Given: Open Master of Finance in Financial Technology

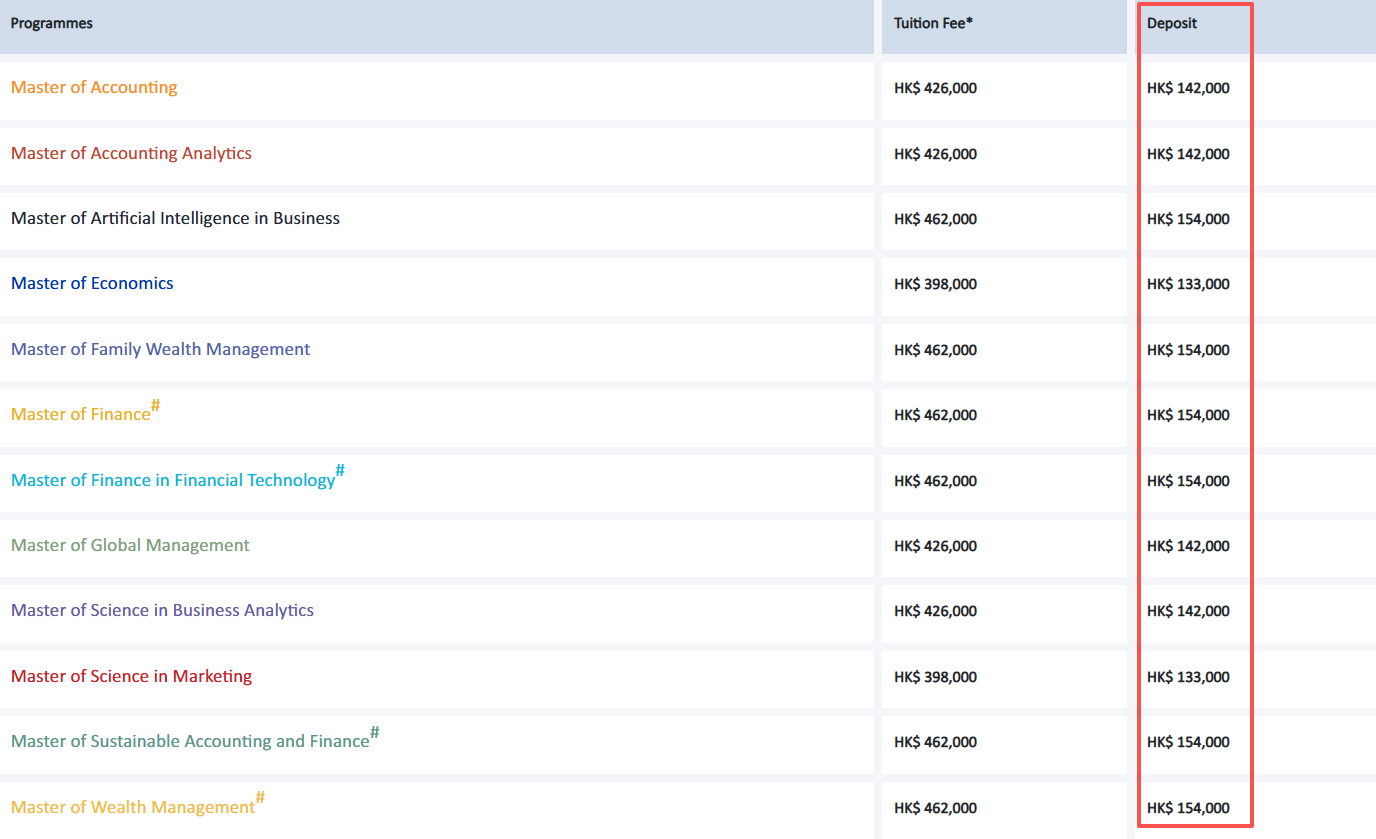Looking at the screenshot, I should point(173,481).
